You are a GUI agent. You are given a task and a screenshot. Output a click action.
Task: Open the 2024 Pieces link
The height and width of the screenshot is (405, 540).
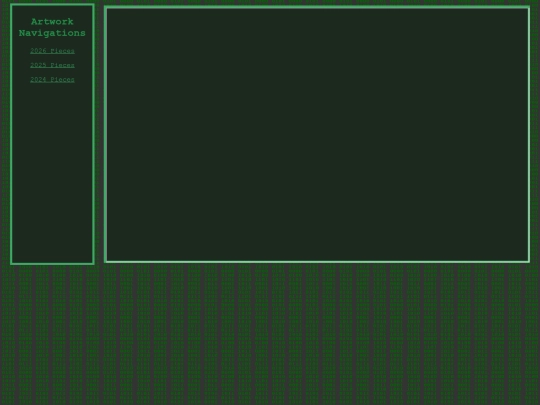click(x=52, y=80)
